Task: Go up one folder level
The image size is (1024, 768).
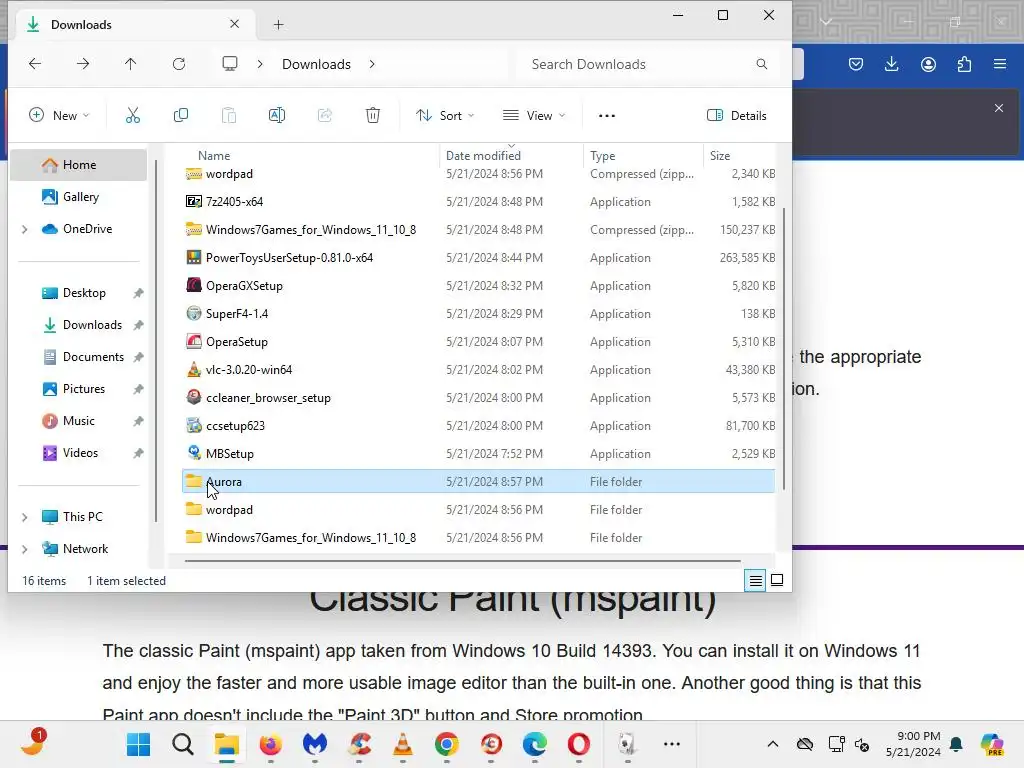Action: tap(131, 63)
